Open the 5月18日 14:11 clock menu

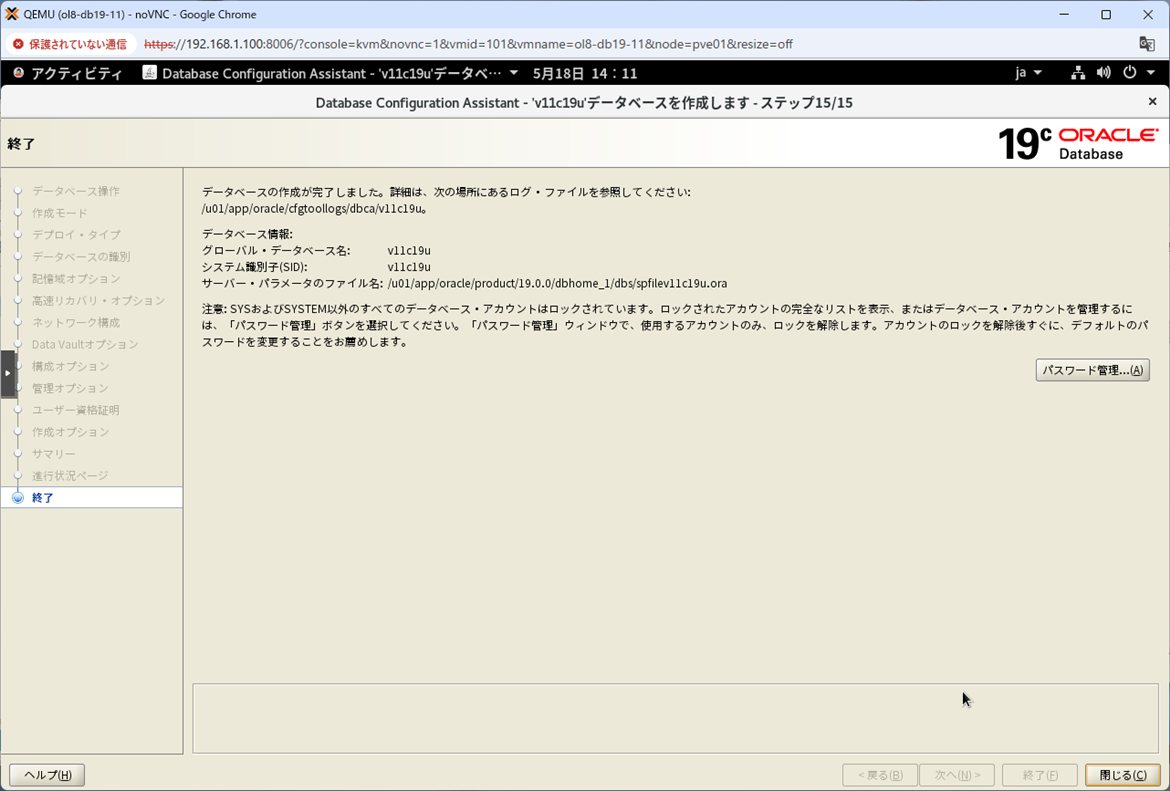coord(585,73)
